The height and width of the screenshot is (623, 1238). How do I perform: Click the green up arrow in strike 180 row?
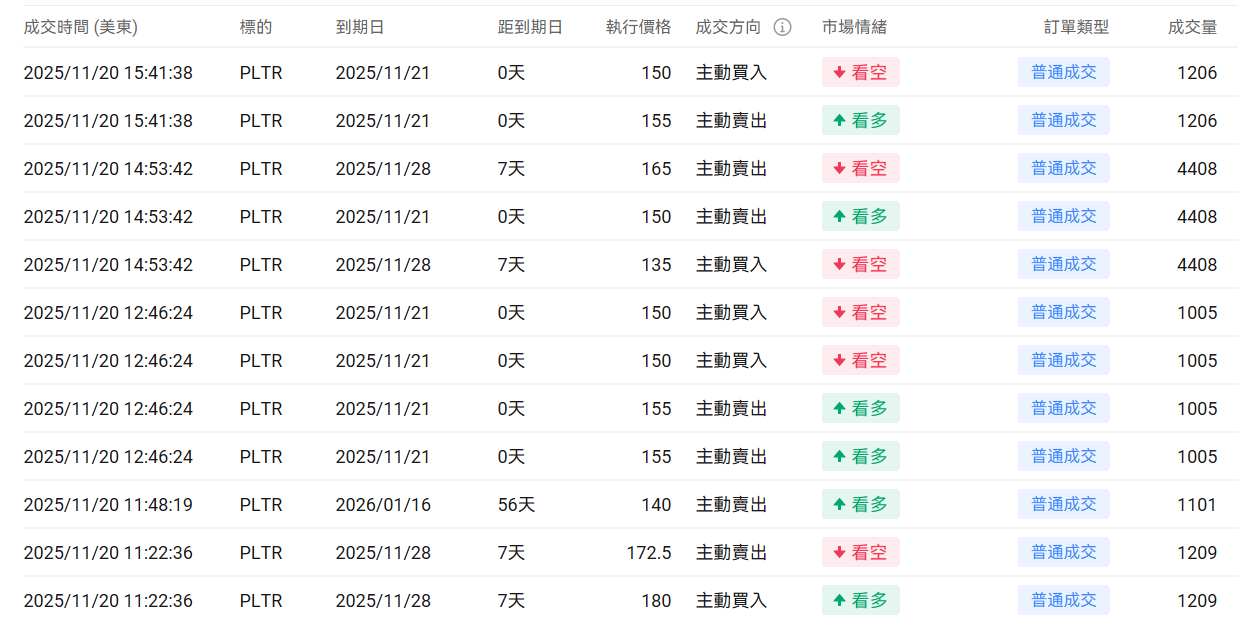(x=839, y=601)
